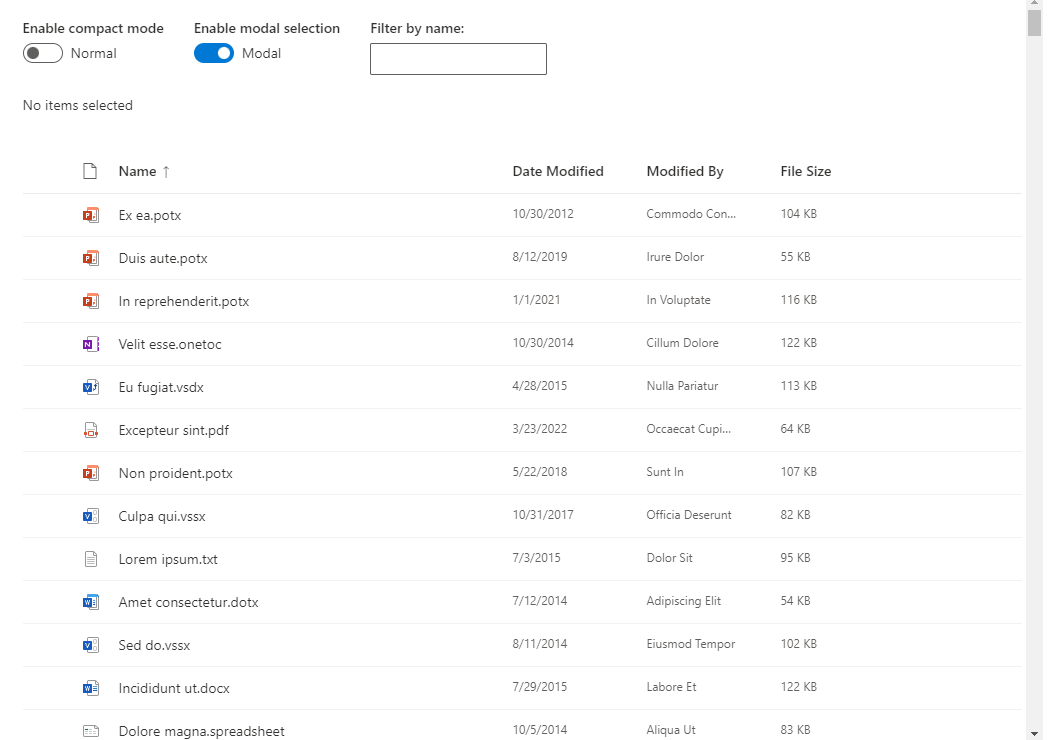The height and width of the screenshot is (740, 1061).
Task: Click the Adipiscing Elit modified-by cell
Action: pos(683,601)
